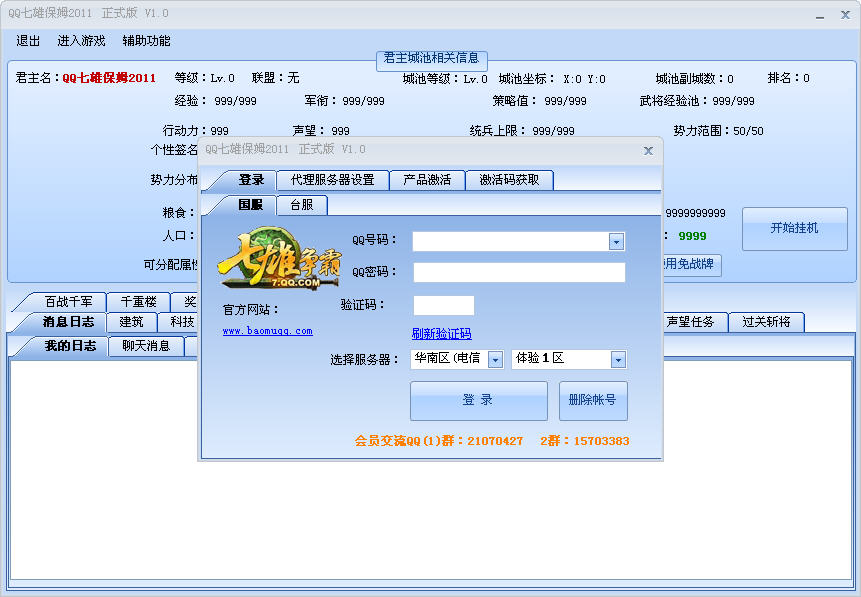Open the 产品激活 tab
Image resolution: width=861 pixels, height=597 pixels.
tap(427, 180)
